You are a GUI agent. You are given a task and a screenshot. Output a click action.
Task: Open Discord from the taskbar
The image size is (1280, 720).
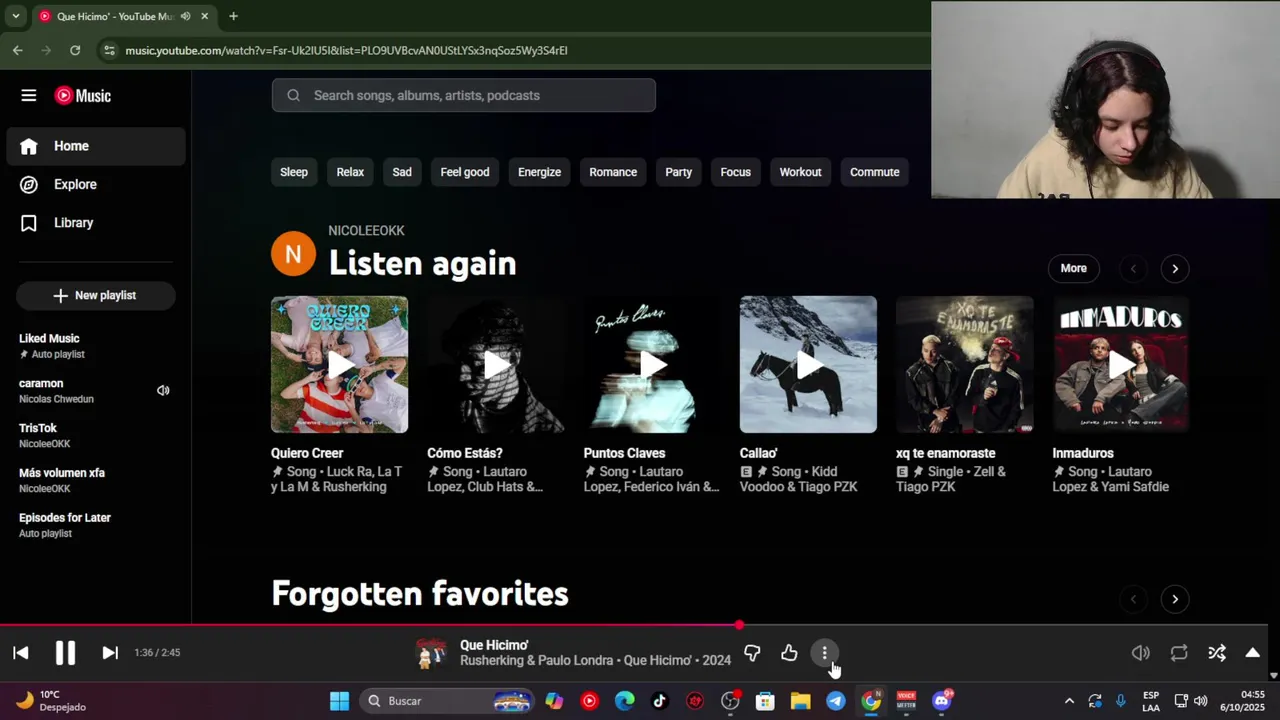pos(942,701)
